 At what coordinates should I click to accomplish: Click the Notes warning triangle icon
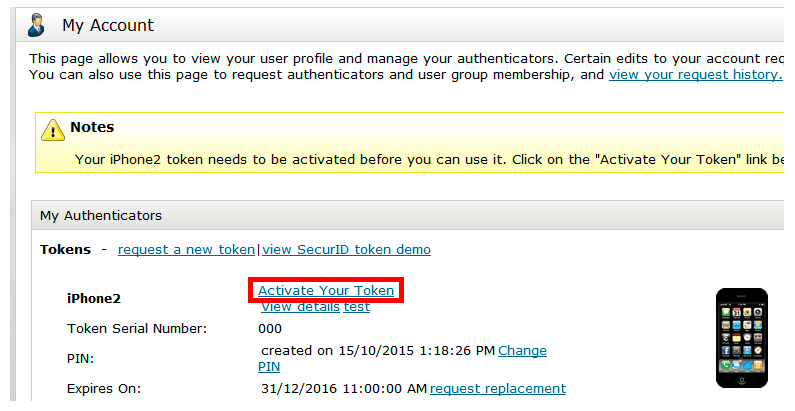coord(52,129)
